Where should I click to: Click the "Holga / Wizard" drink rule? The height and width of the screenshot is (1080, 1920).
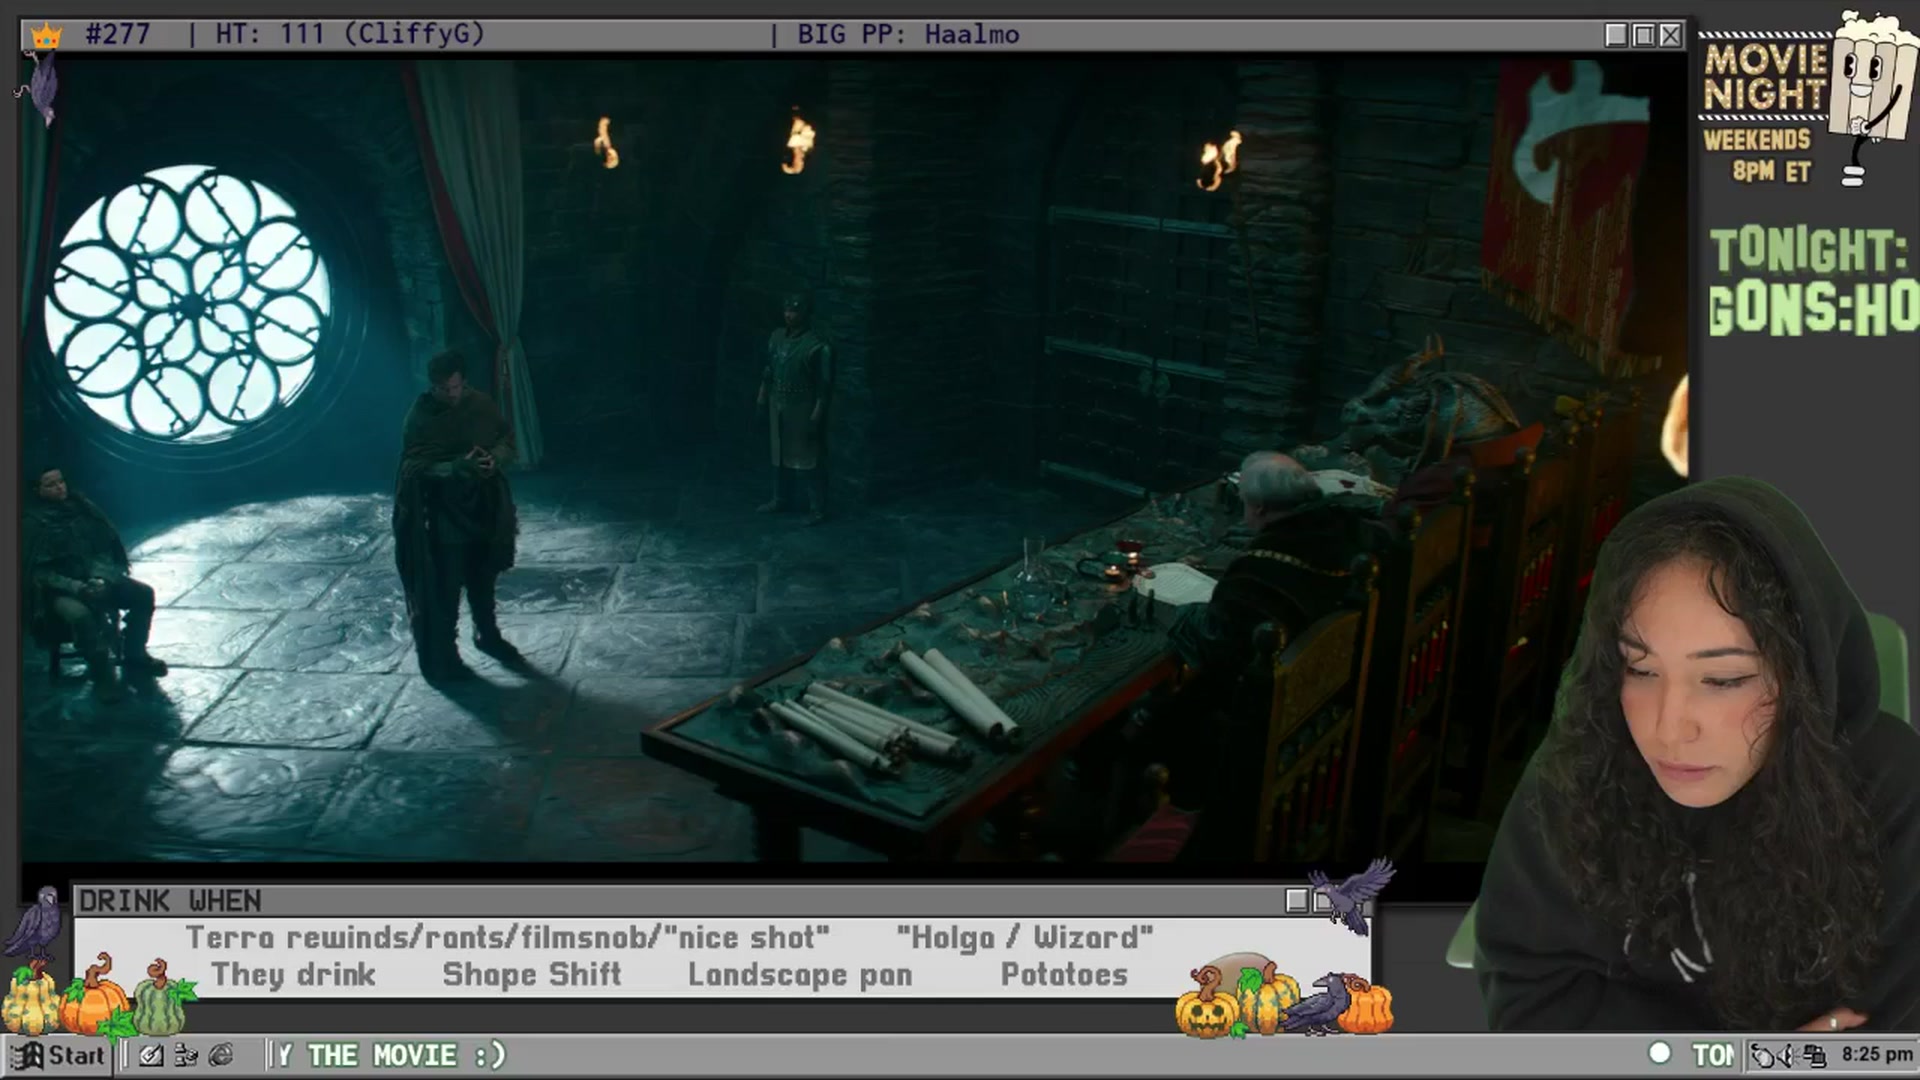tap(1025, 938)
